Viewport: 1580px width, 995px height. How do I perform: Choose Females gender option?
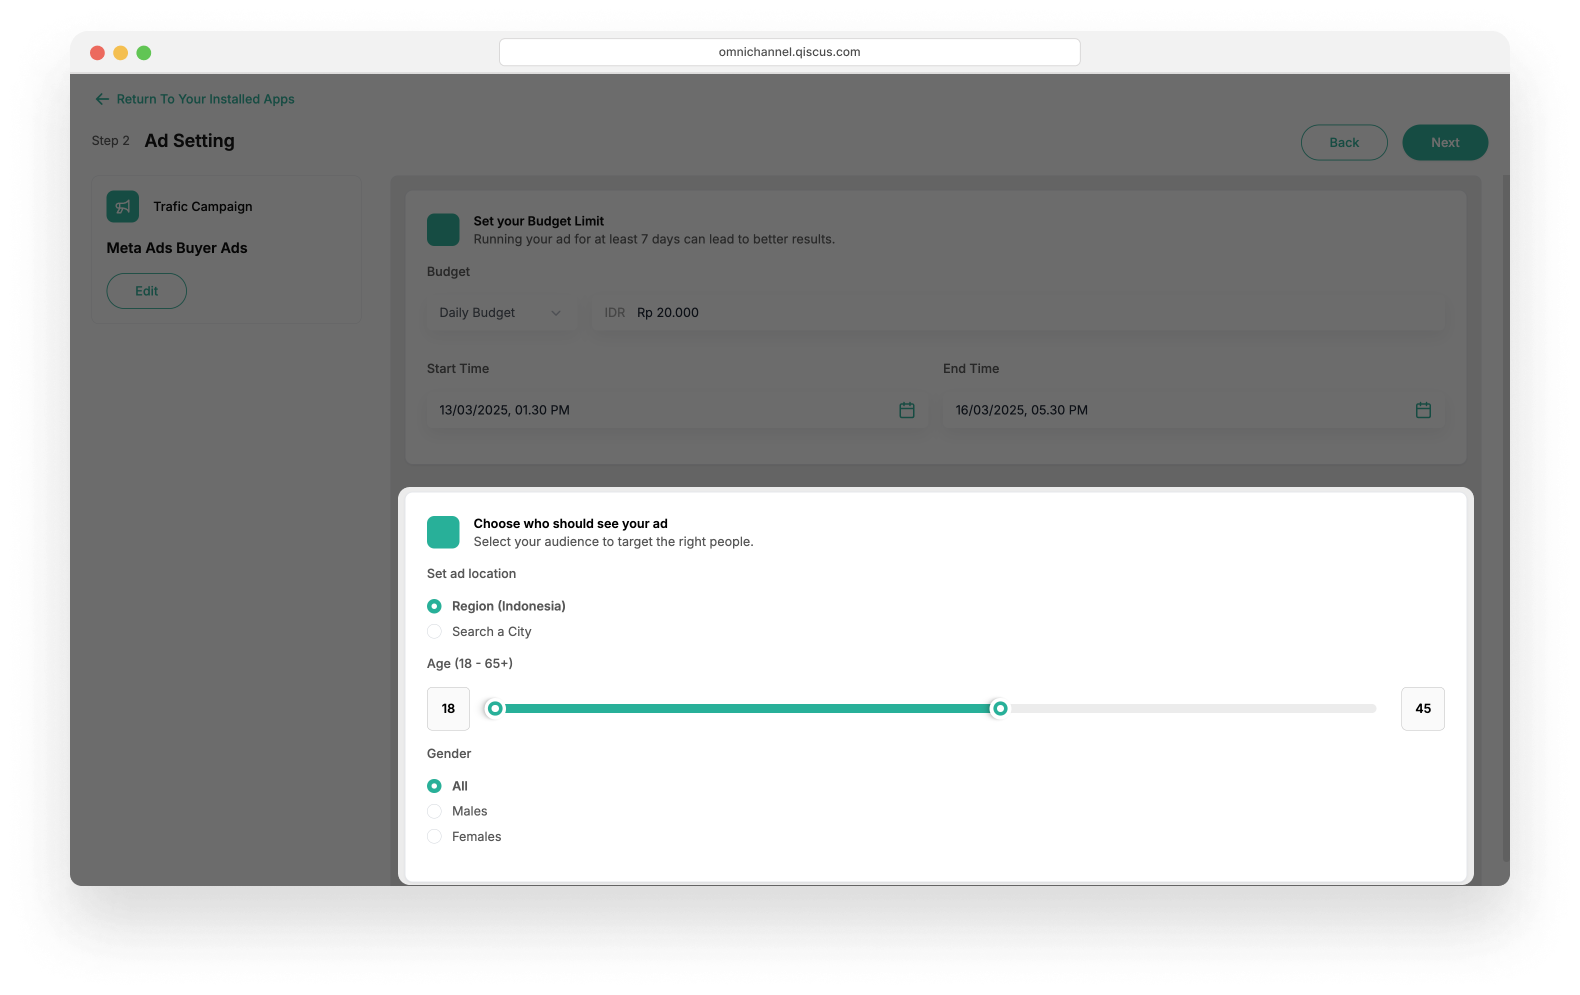(x=434, y=837)
